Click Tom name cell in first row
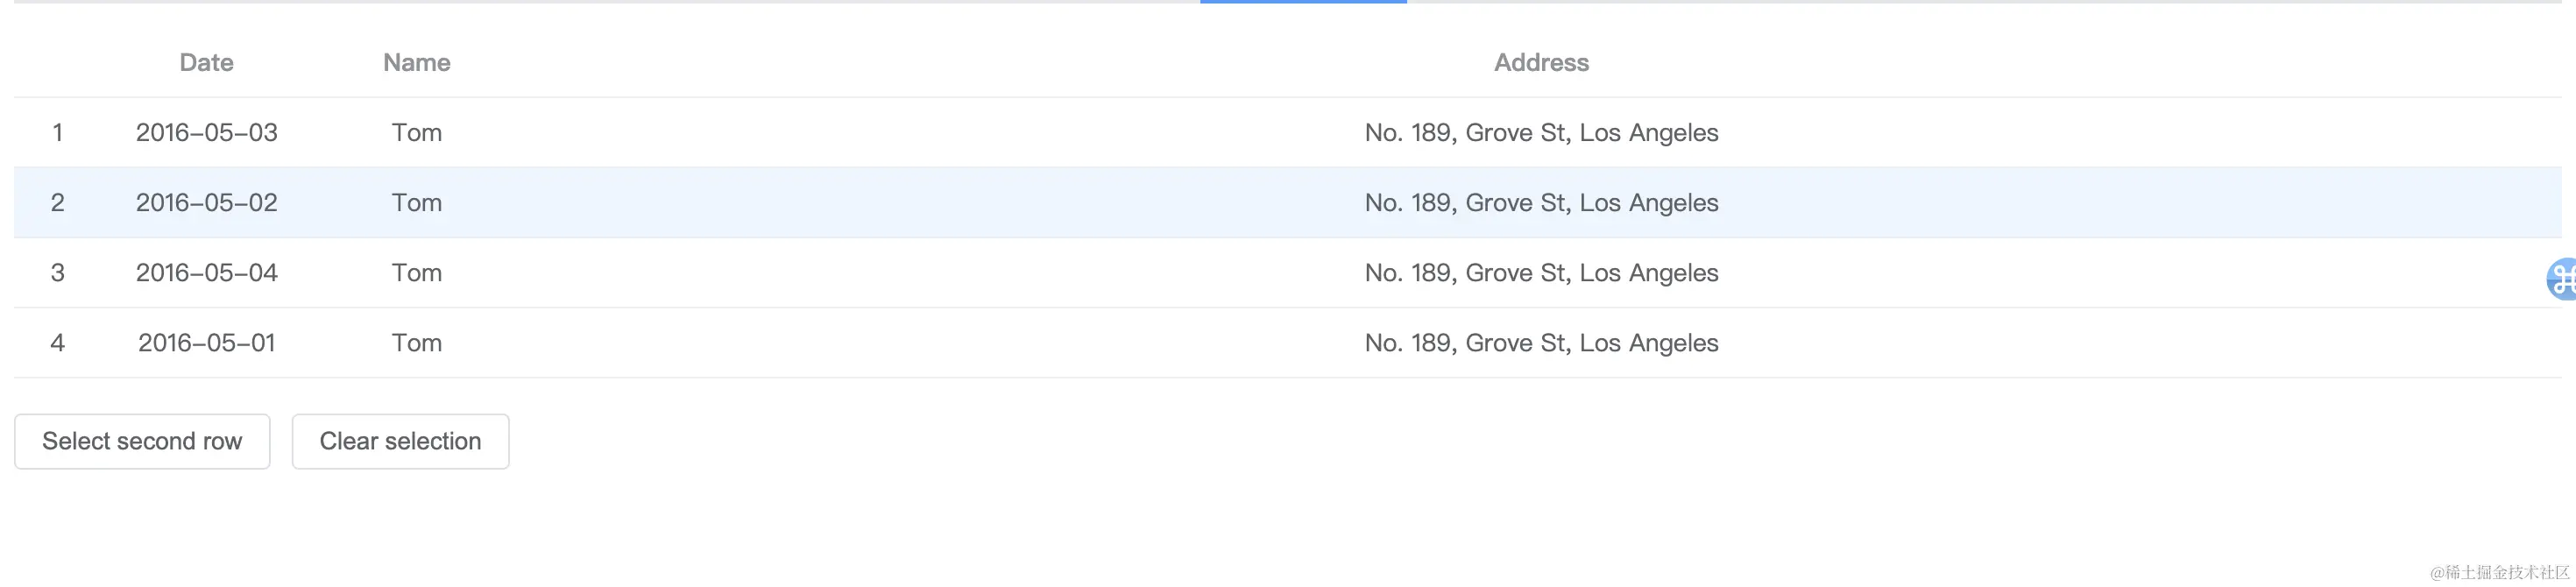 point(416,132)
